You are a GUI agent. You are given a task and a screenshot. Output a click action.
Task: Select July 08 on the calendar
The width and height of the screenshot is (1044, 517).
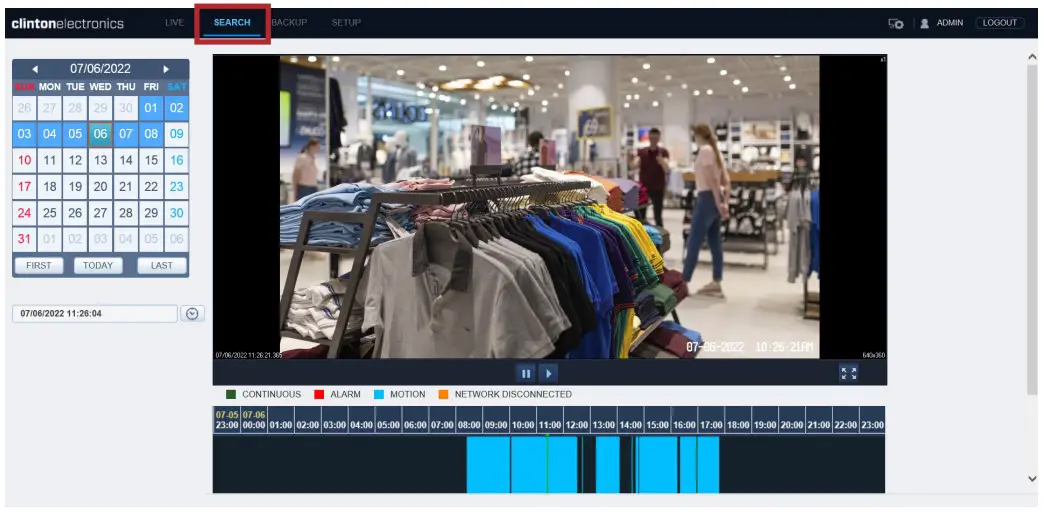pyautogui.click(x=151, y=134)
